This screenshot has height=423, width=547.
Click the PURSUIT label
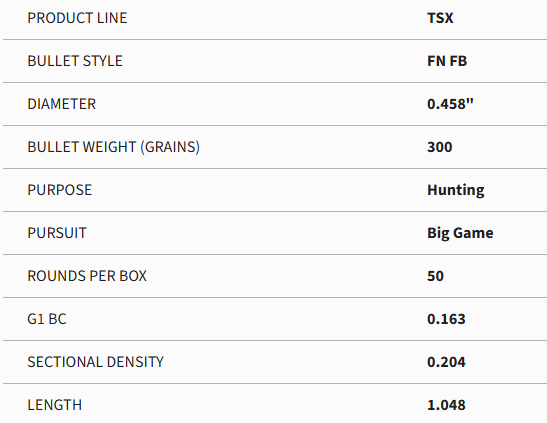coord(57,233)
